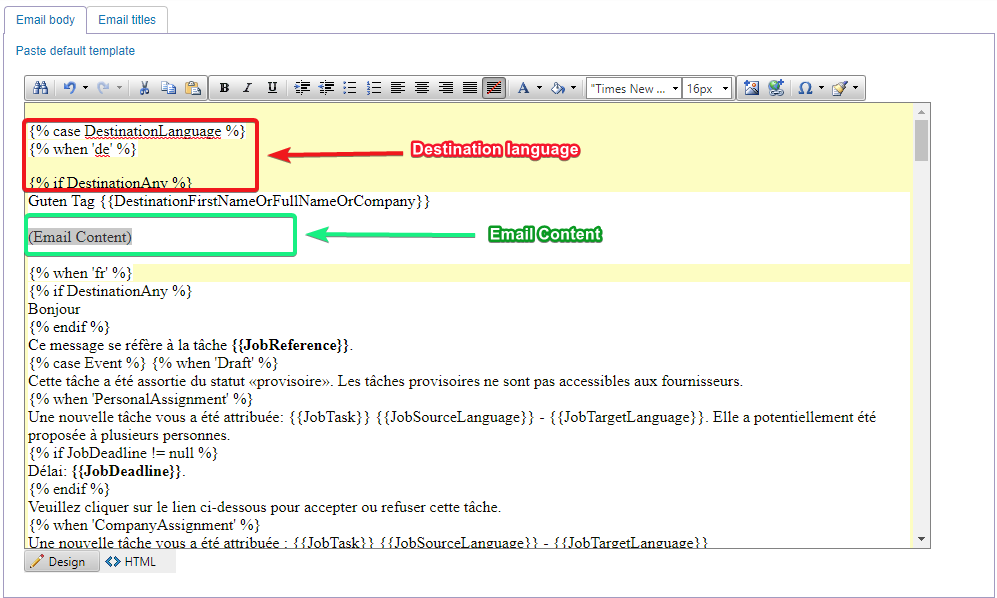
Task: Insert a numbered list
Action: tap(374, 88)
